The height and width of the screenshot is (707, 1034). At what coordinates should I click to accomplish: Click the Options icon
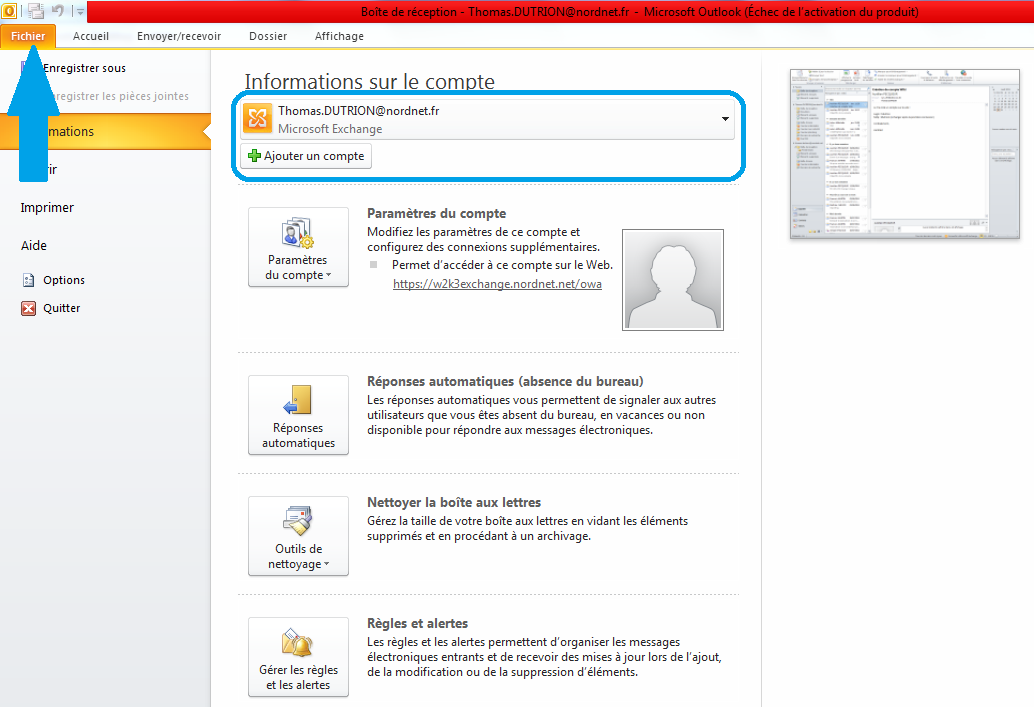pyautogui.click(x=28, y=280)
